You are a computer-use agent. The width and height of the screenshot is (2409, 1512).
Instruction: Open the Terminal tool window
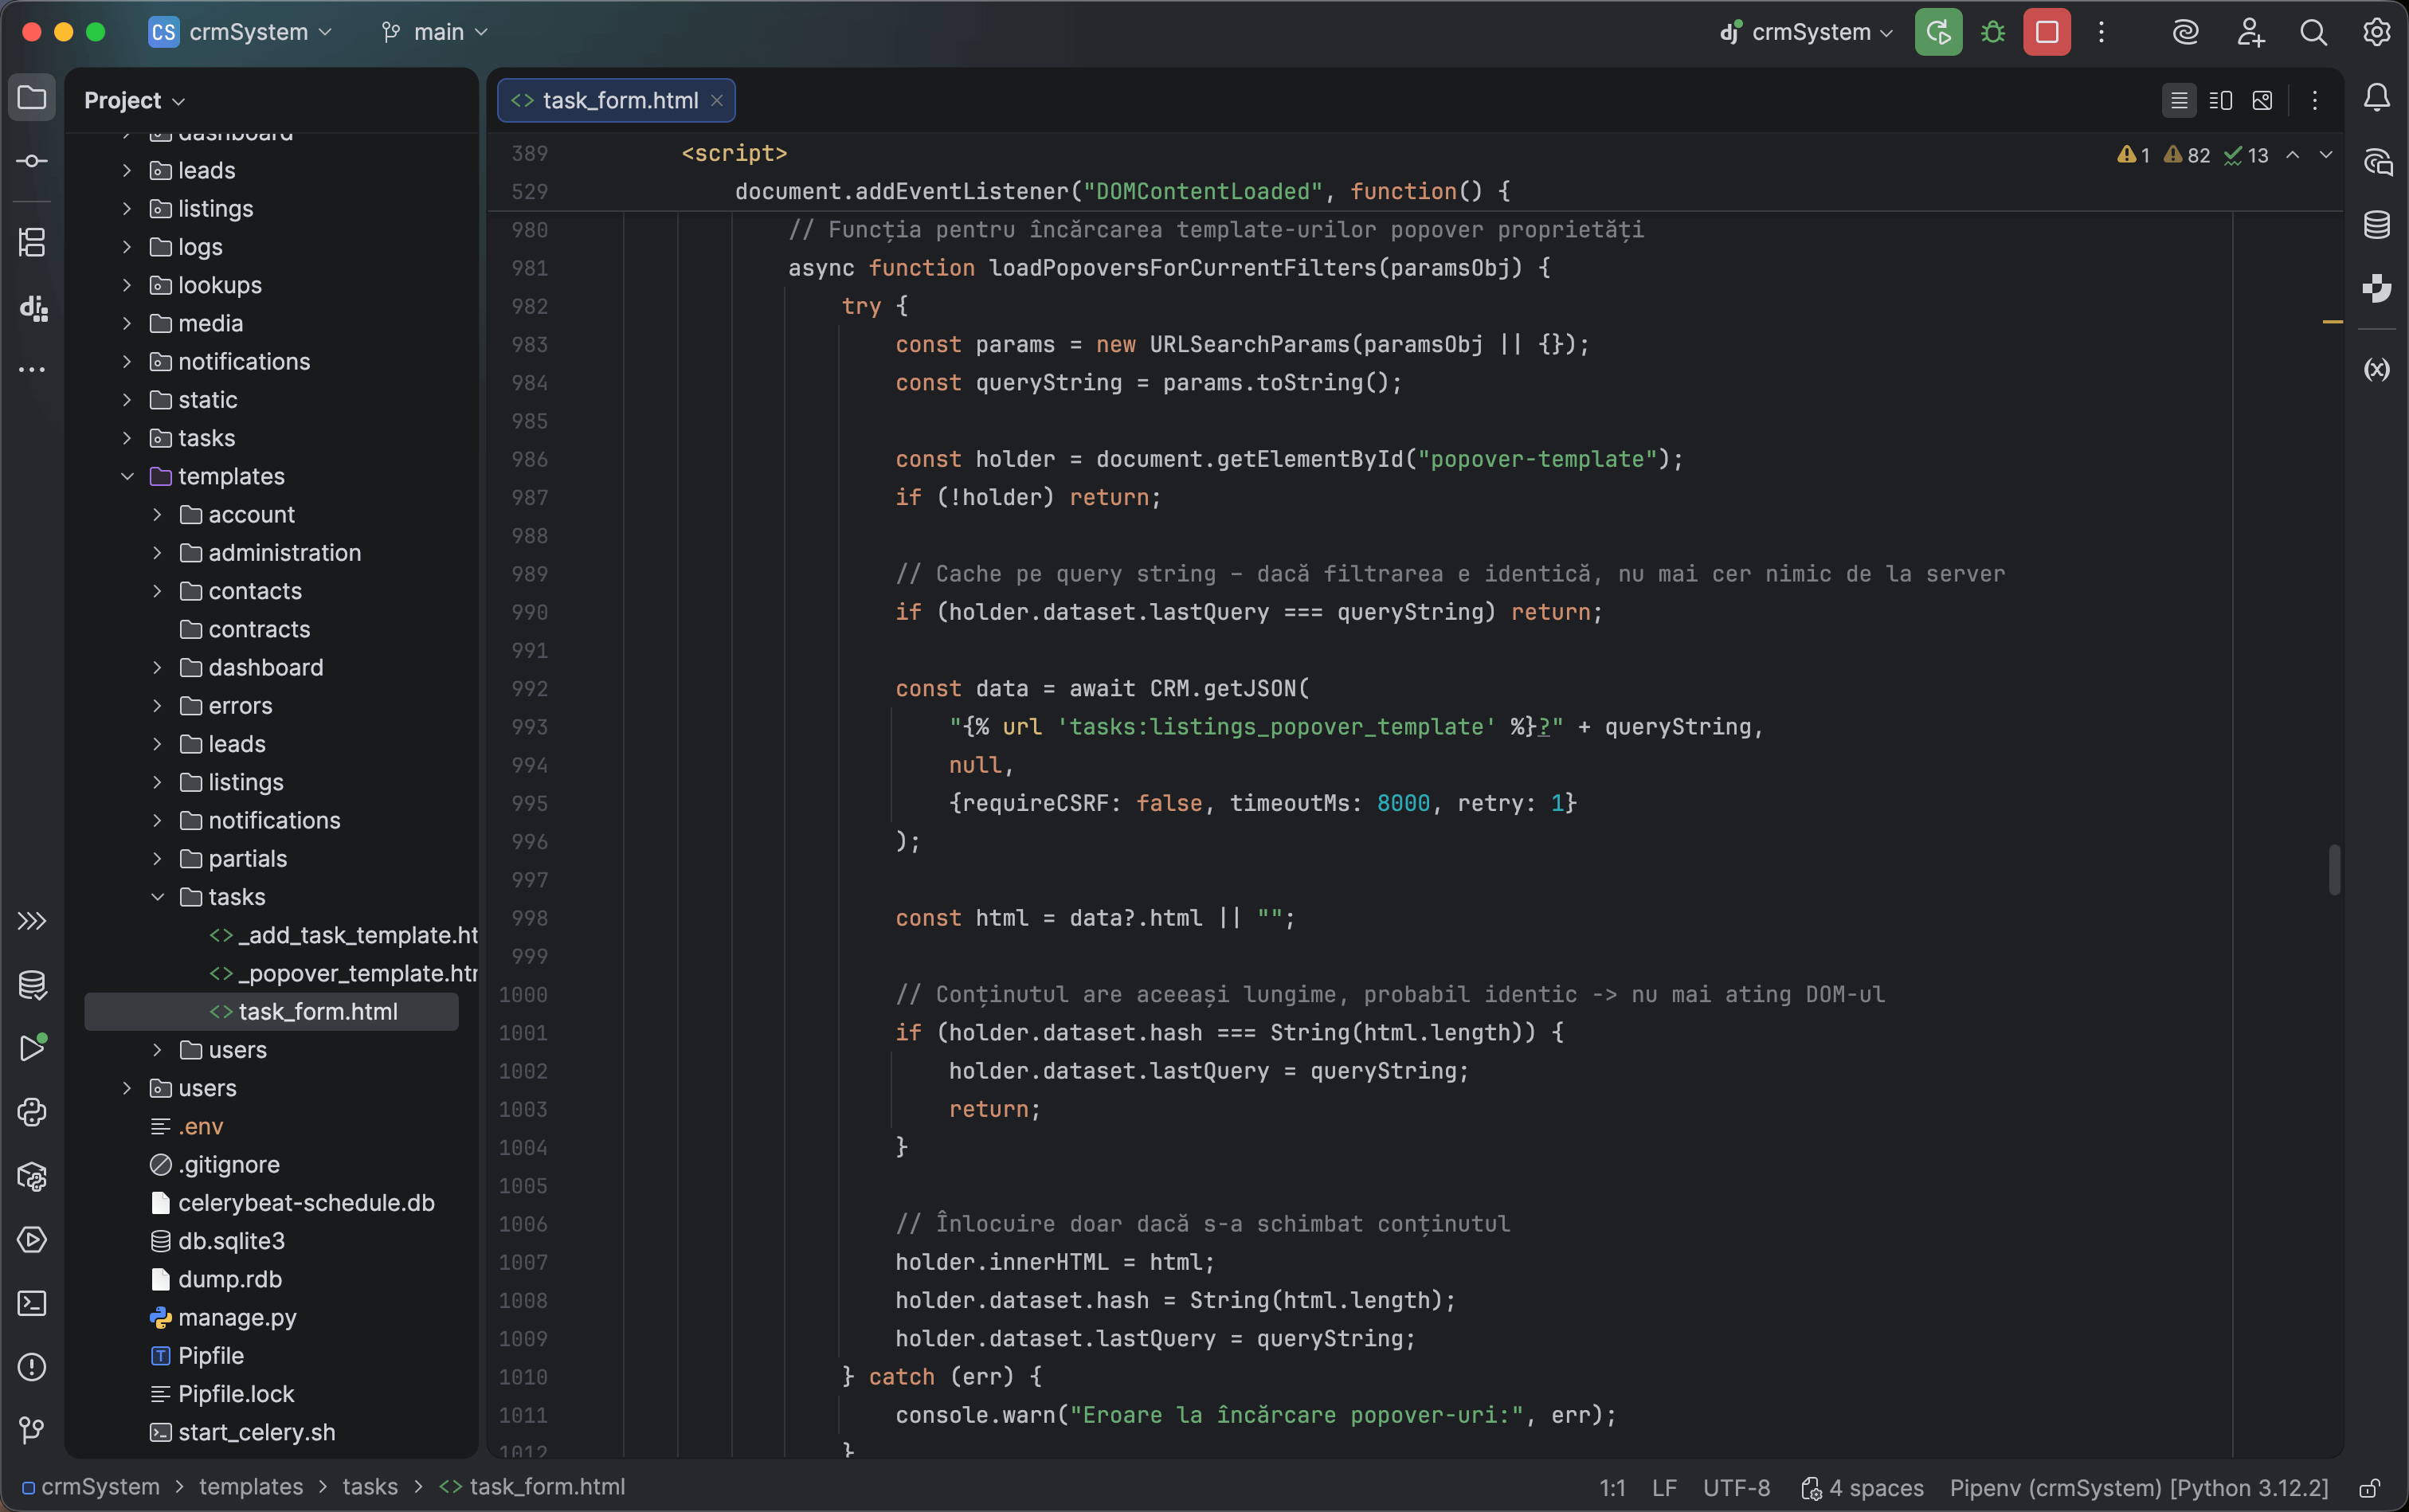(32, 1303)
